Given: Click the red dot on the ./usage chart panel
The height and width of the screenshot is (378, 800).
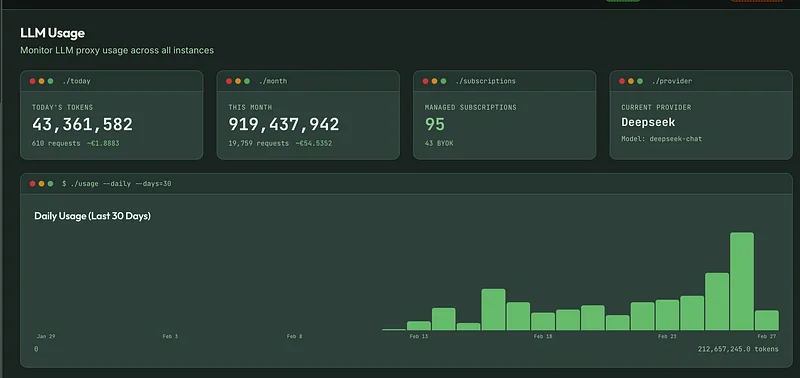Looking at the screenshot, I should [x=33, y=184].
